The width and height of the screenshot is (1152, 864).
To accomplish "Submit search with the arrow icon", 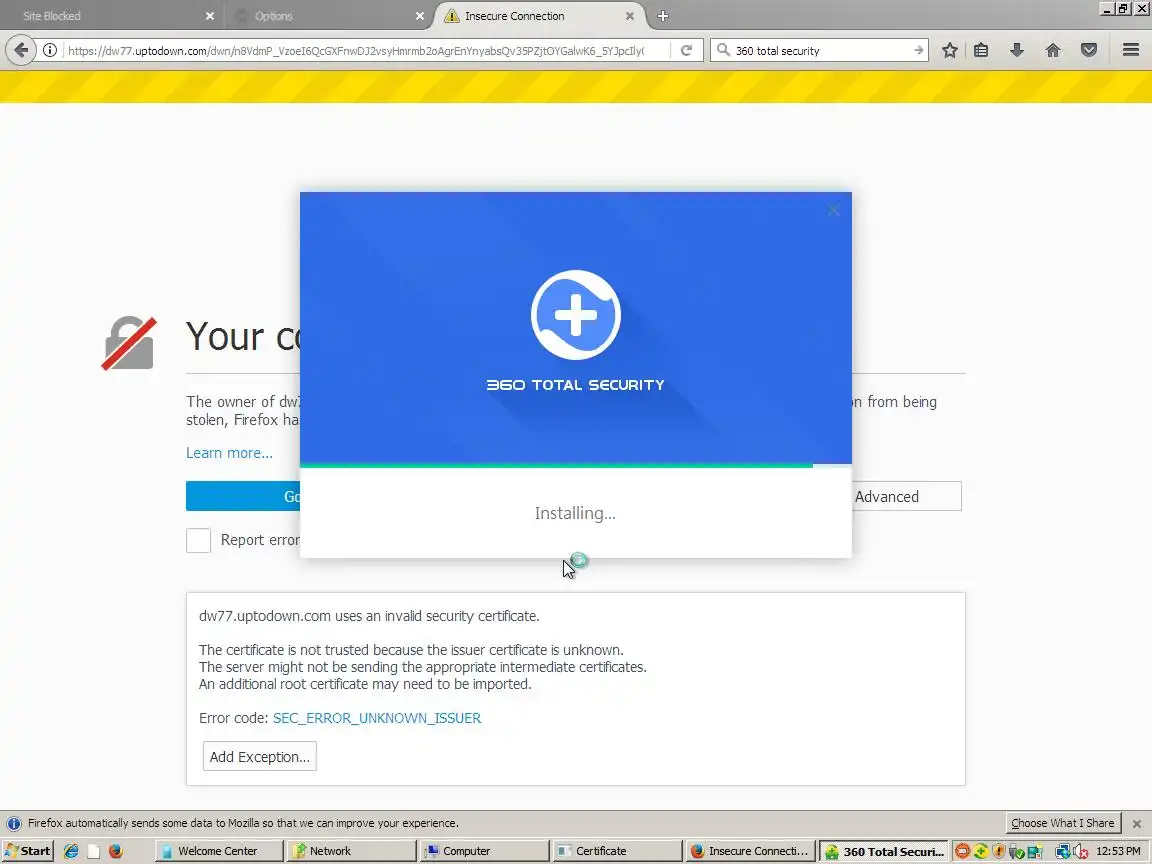I will pos(918,50).
